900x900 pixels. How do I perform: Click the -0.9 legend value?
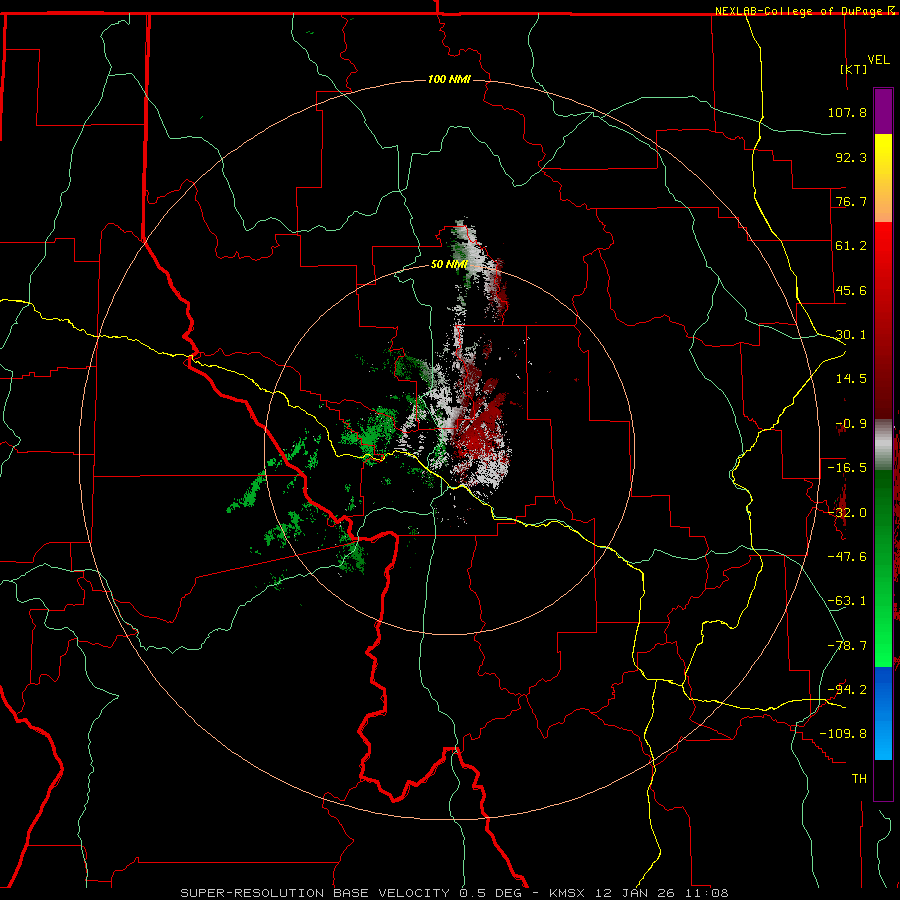(851, 424)
